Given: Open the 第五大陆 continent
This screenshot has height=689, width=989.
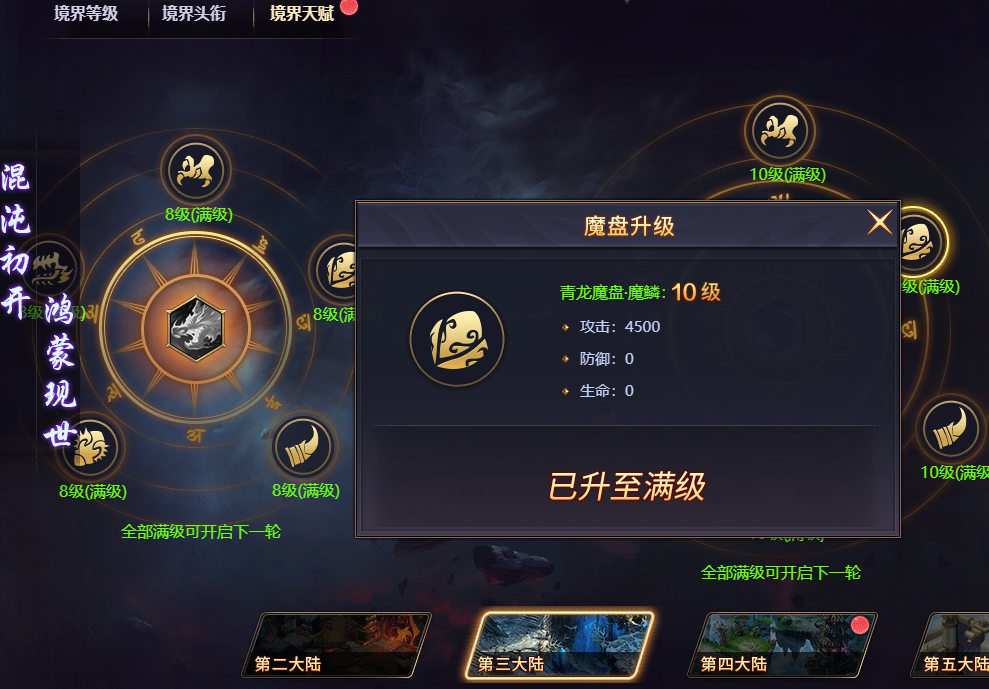Looking at the screenshot, I should click(949, 645).
